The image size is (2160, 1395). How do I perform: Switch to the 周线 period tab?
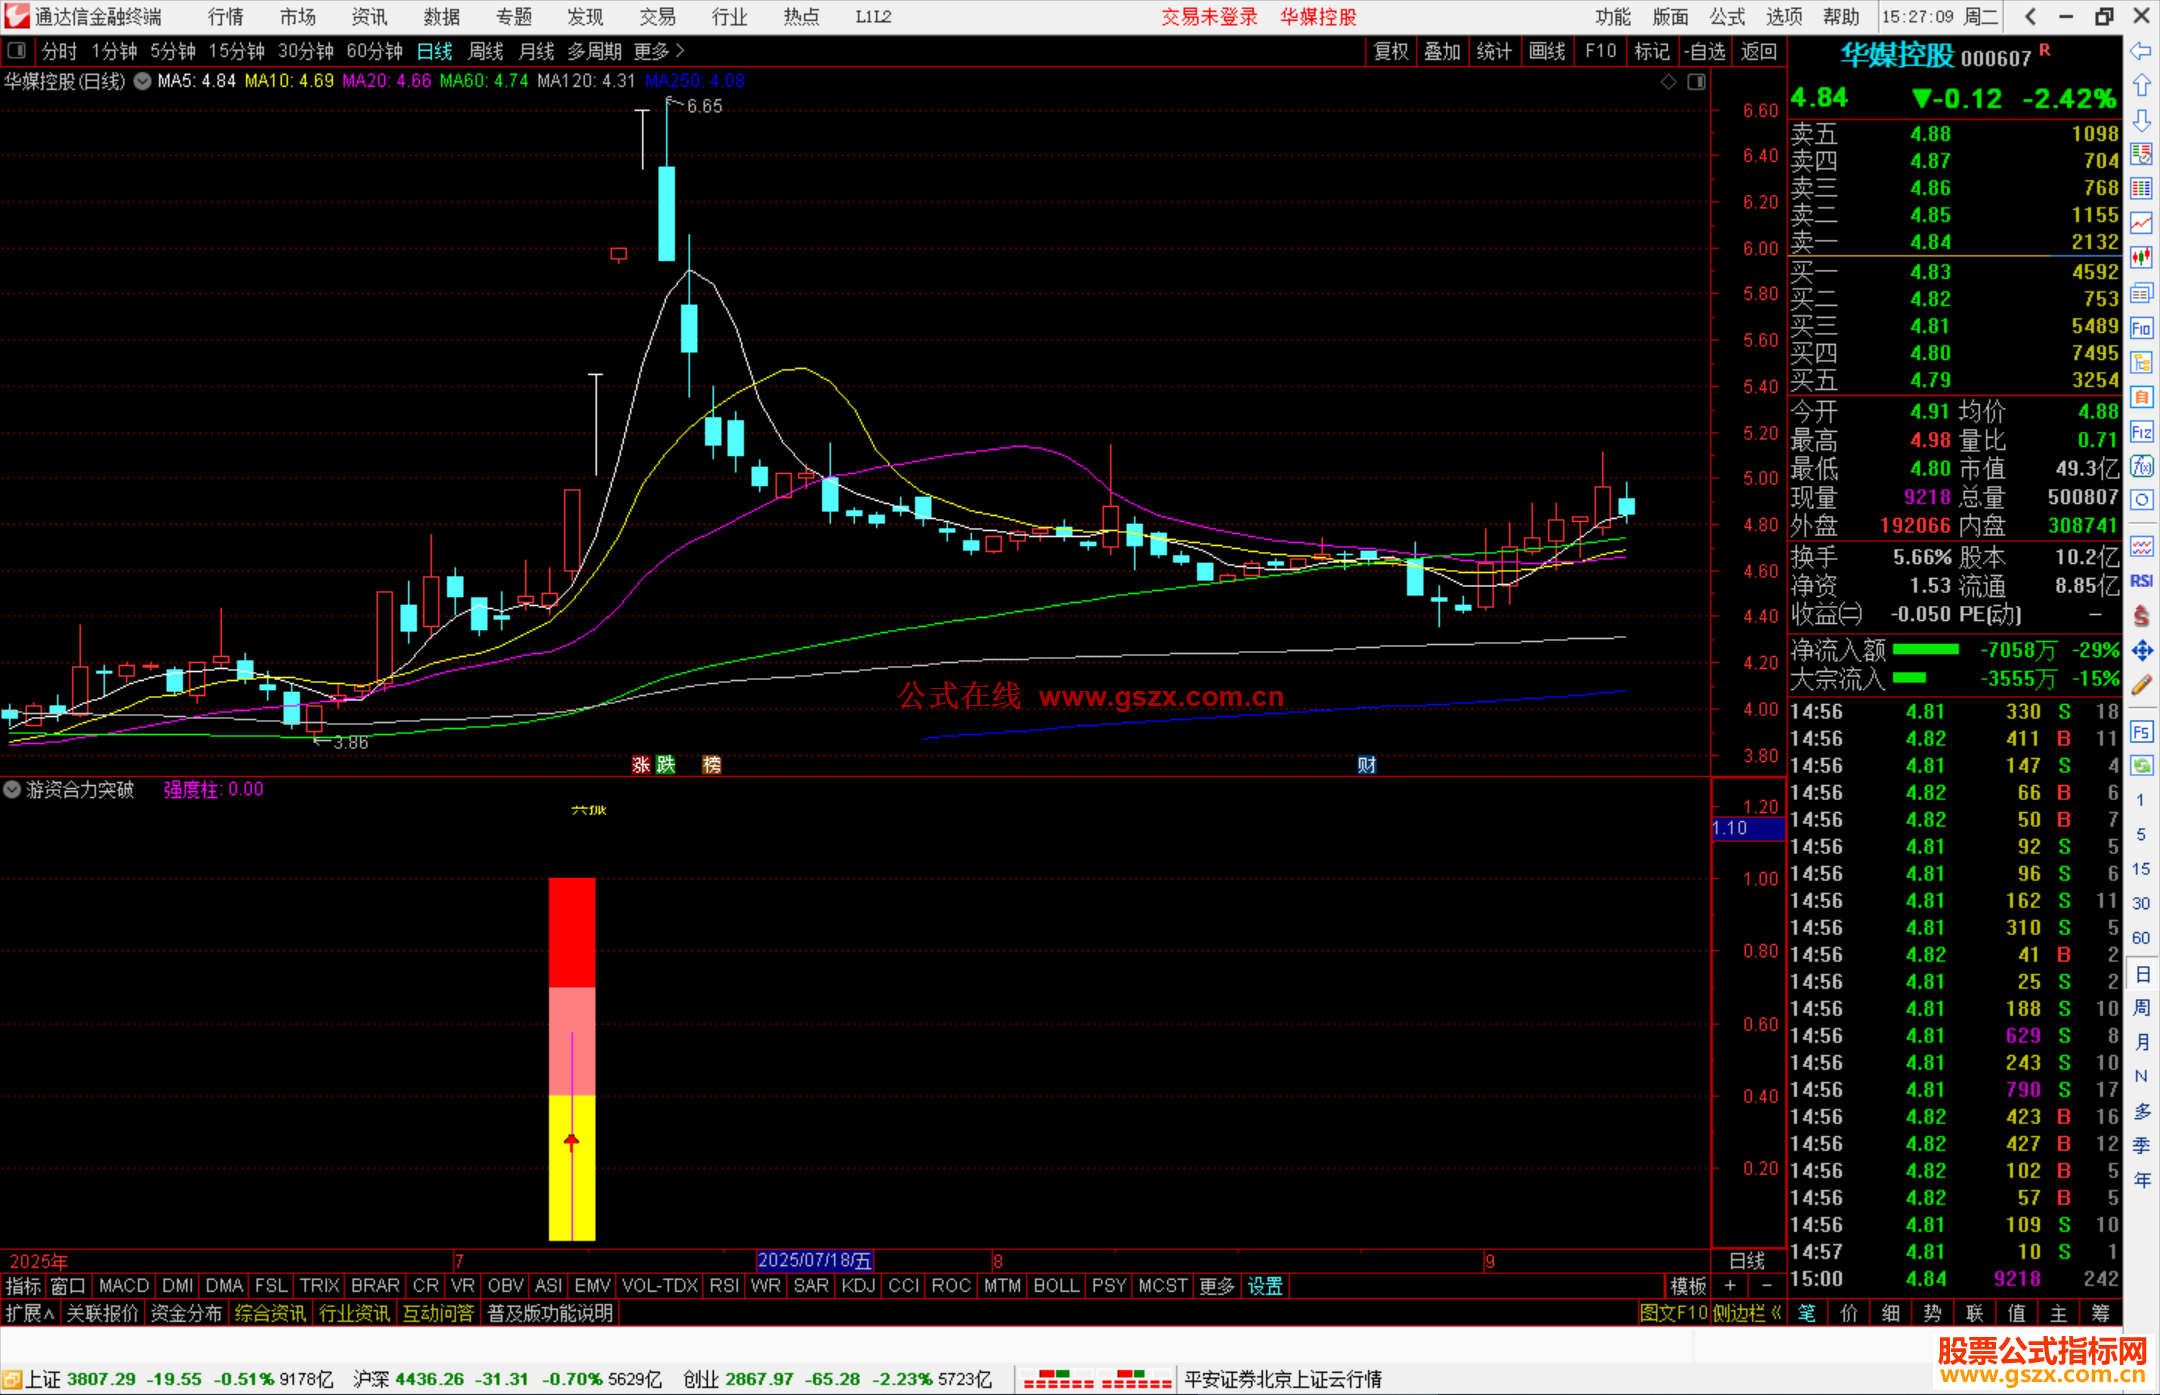coord(486,51)
